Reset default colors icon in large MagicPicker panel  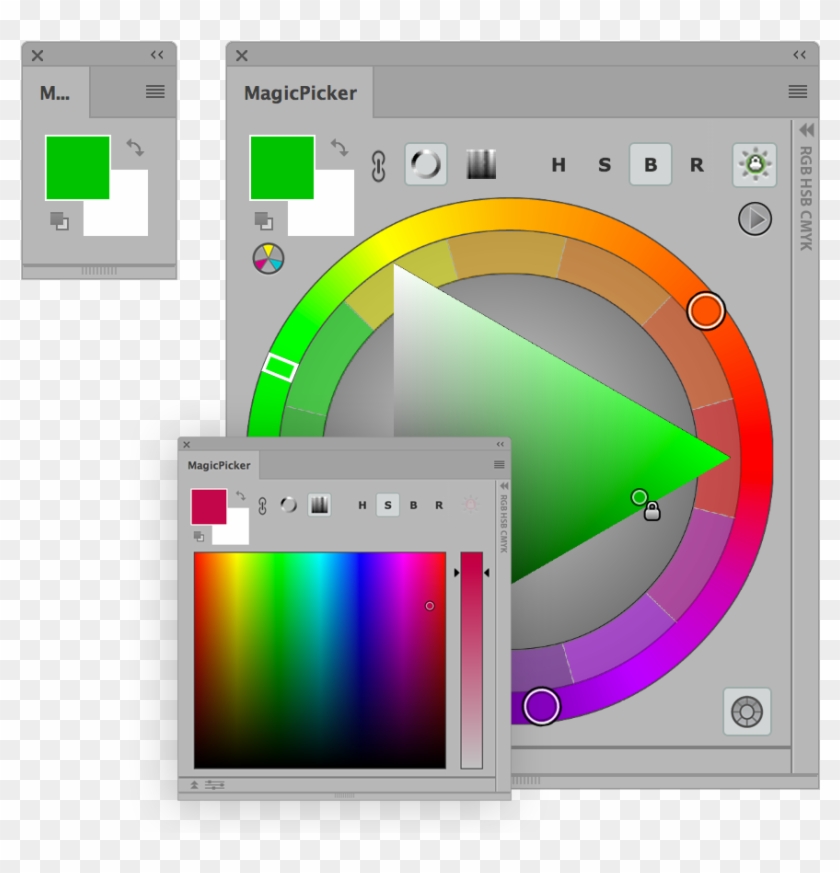[264, 221]
